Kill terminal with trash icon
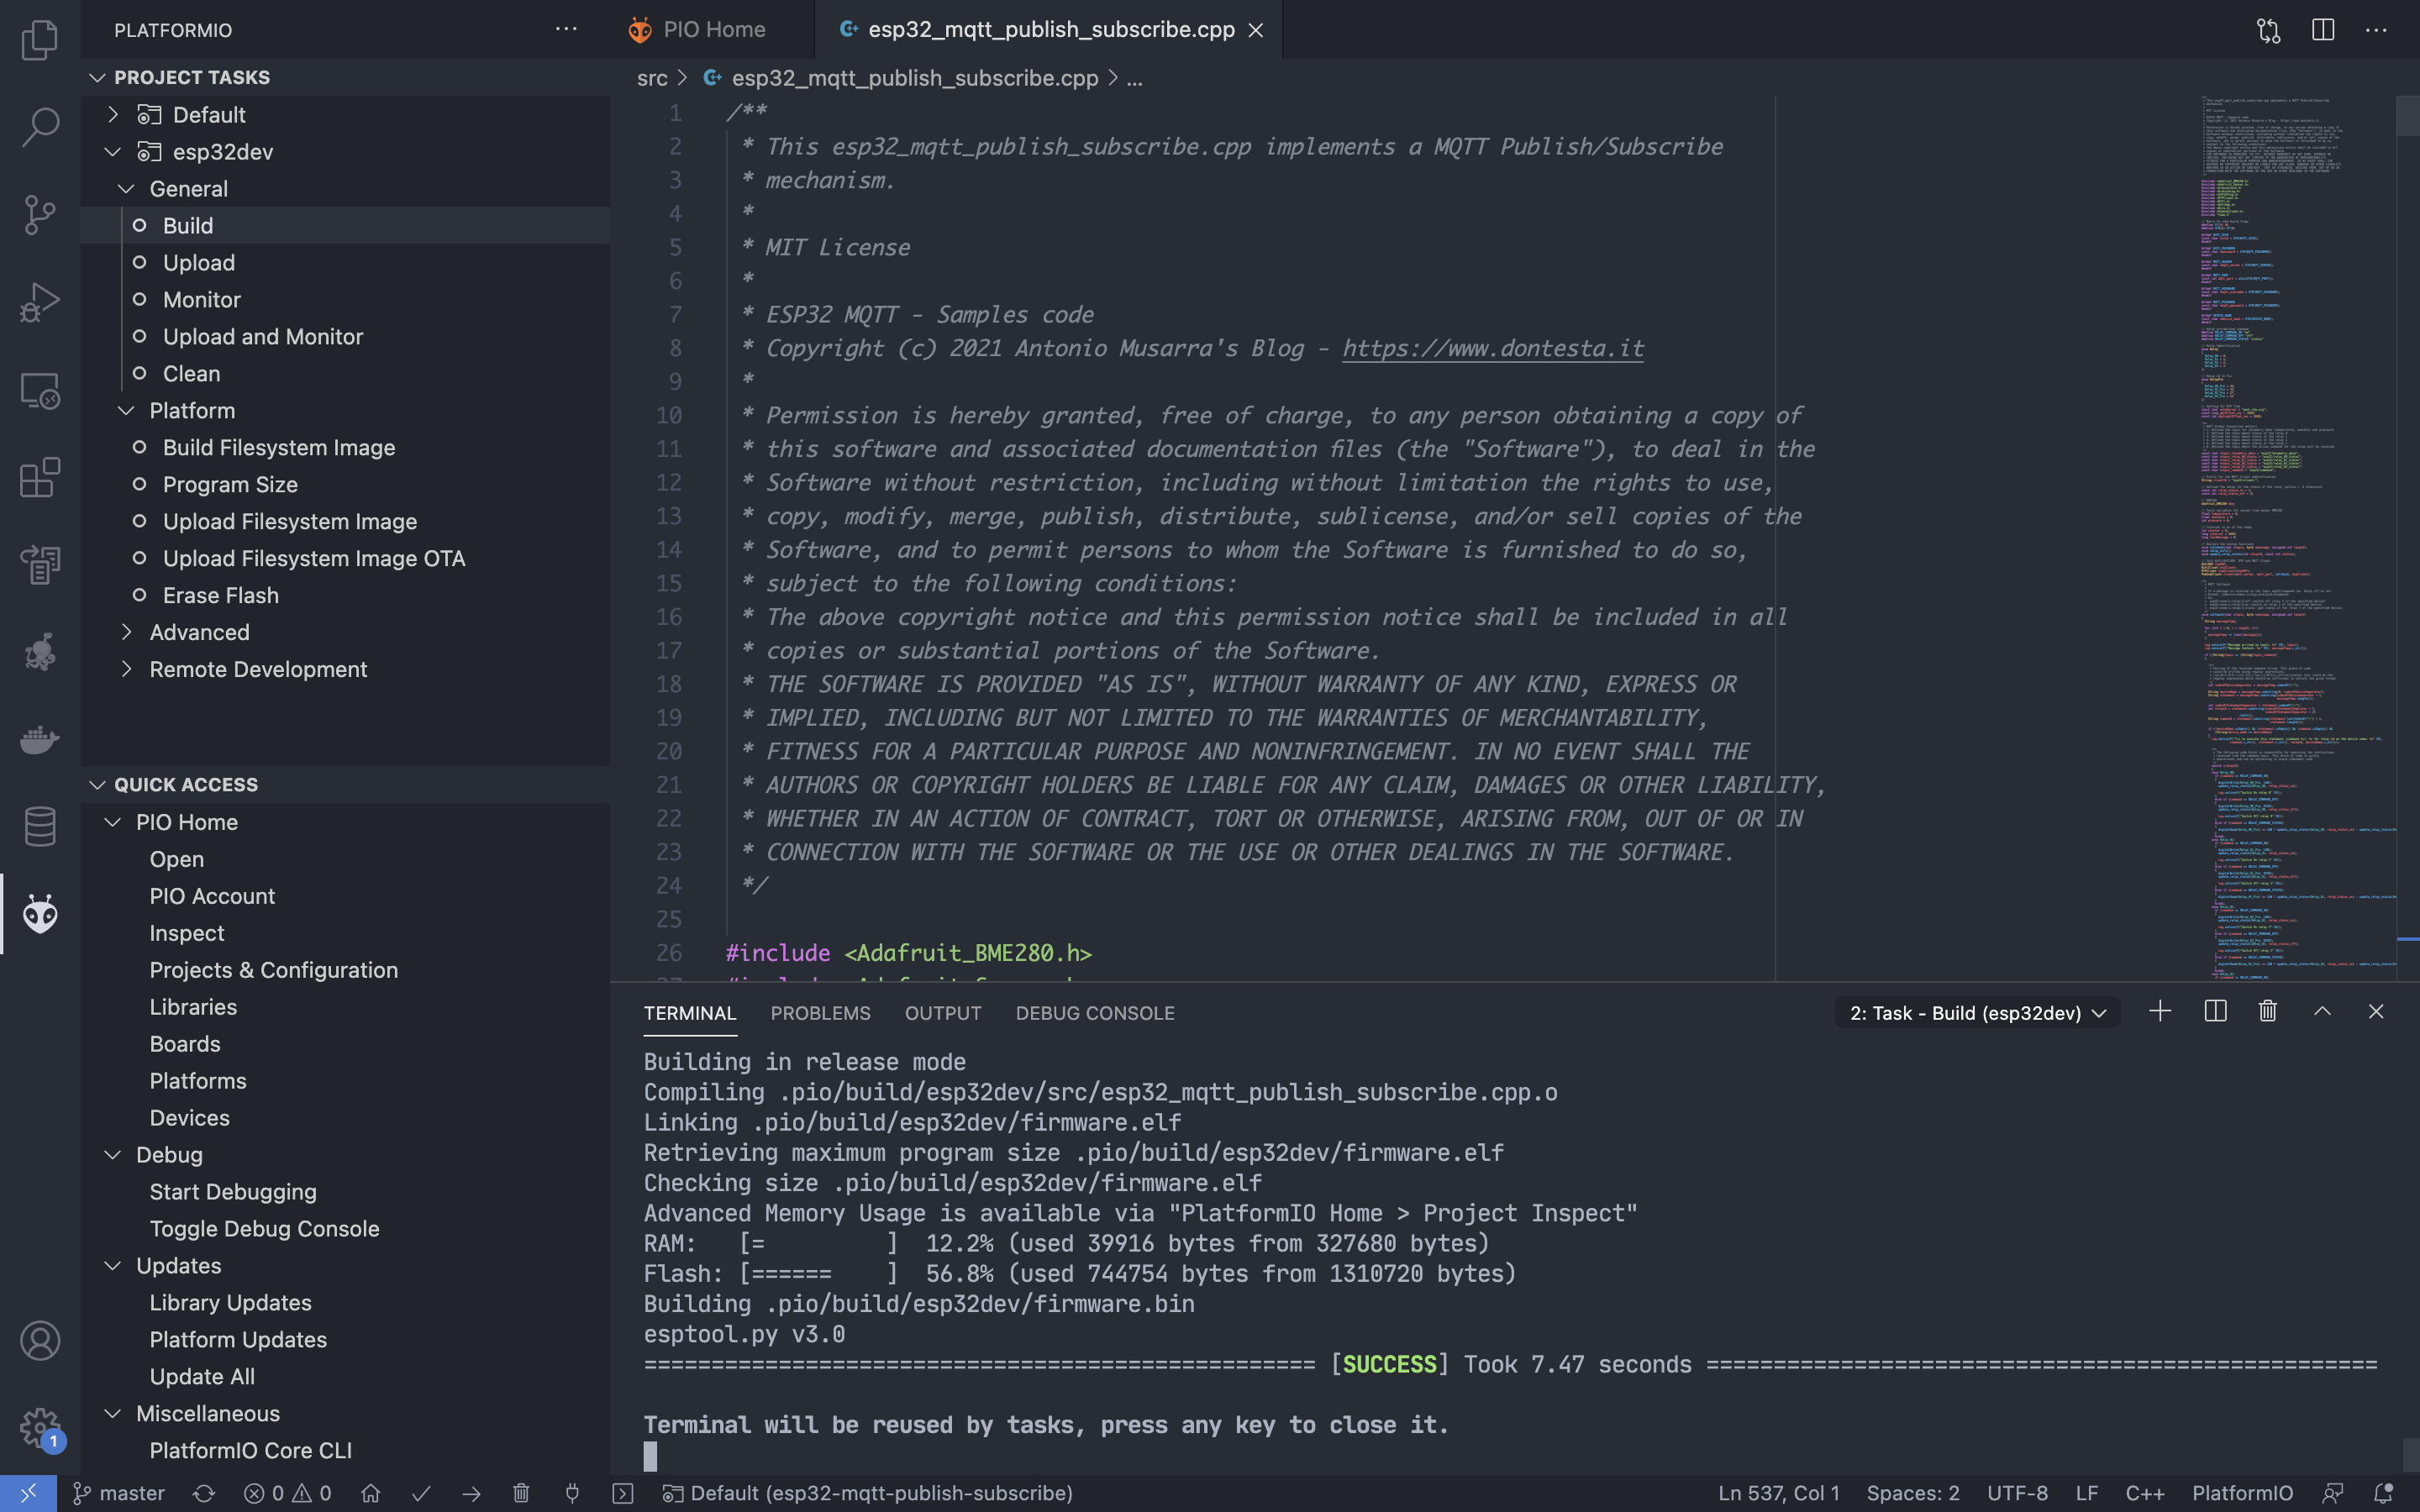The width and height of the screenshot is (2420, 1512). [x=2268, y=1012]
